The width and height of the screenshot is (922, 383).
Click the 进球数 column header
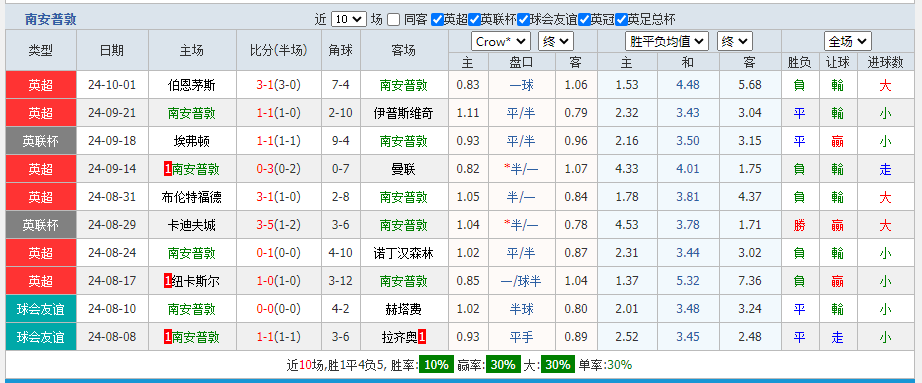click(x=885, y=62)
